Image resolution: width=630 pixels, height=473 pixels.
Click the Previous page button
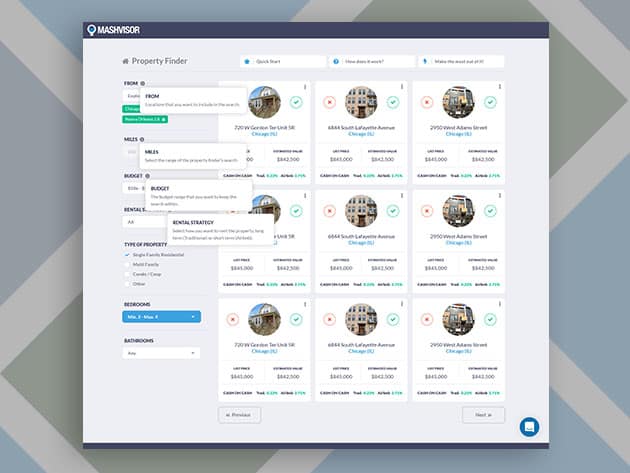(x=239, y=415)
